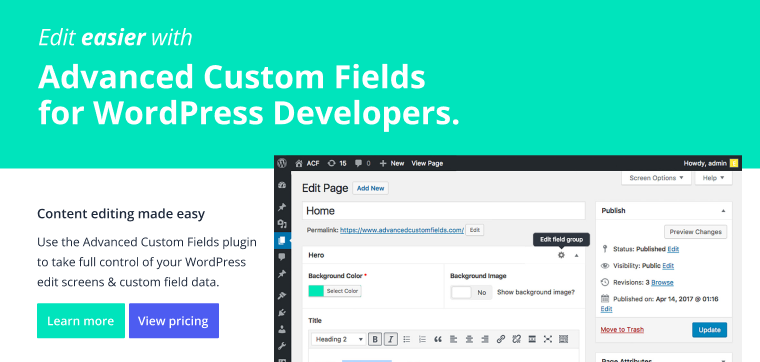Click the ACF site name
Image resolution: width=760 pixels, height=362 pixels.
pos(313,163)
